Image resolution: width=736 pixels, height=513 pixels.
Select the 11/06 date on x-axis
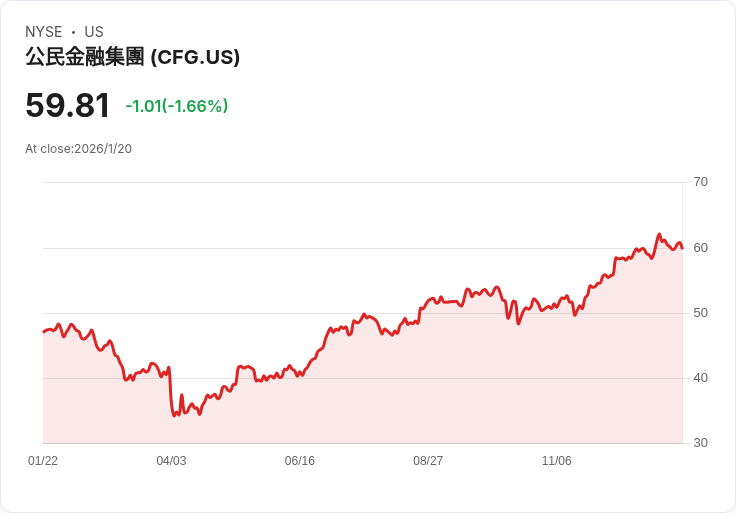(x=556, y=461)
